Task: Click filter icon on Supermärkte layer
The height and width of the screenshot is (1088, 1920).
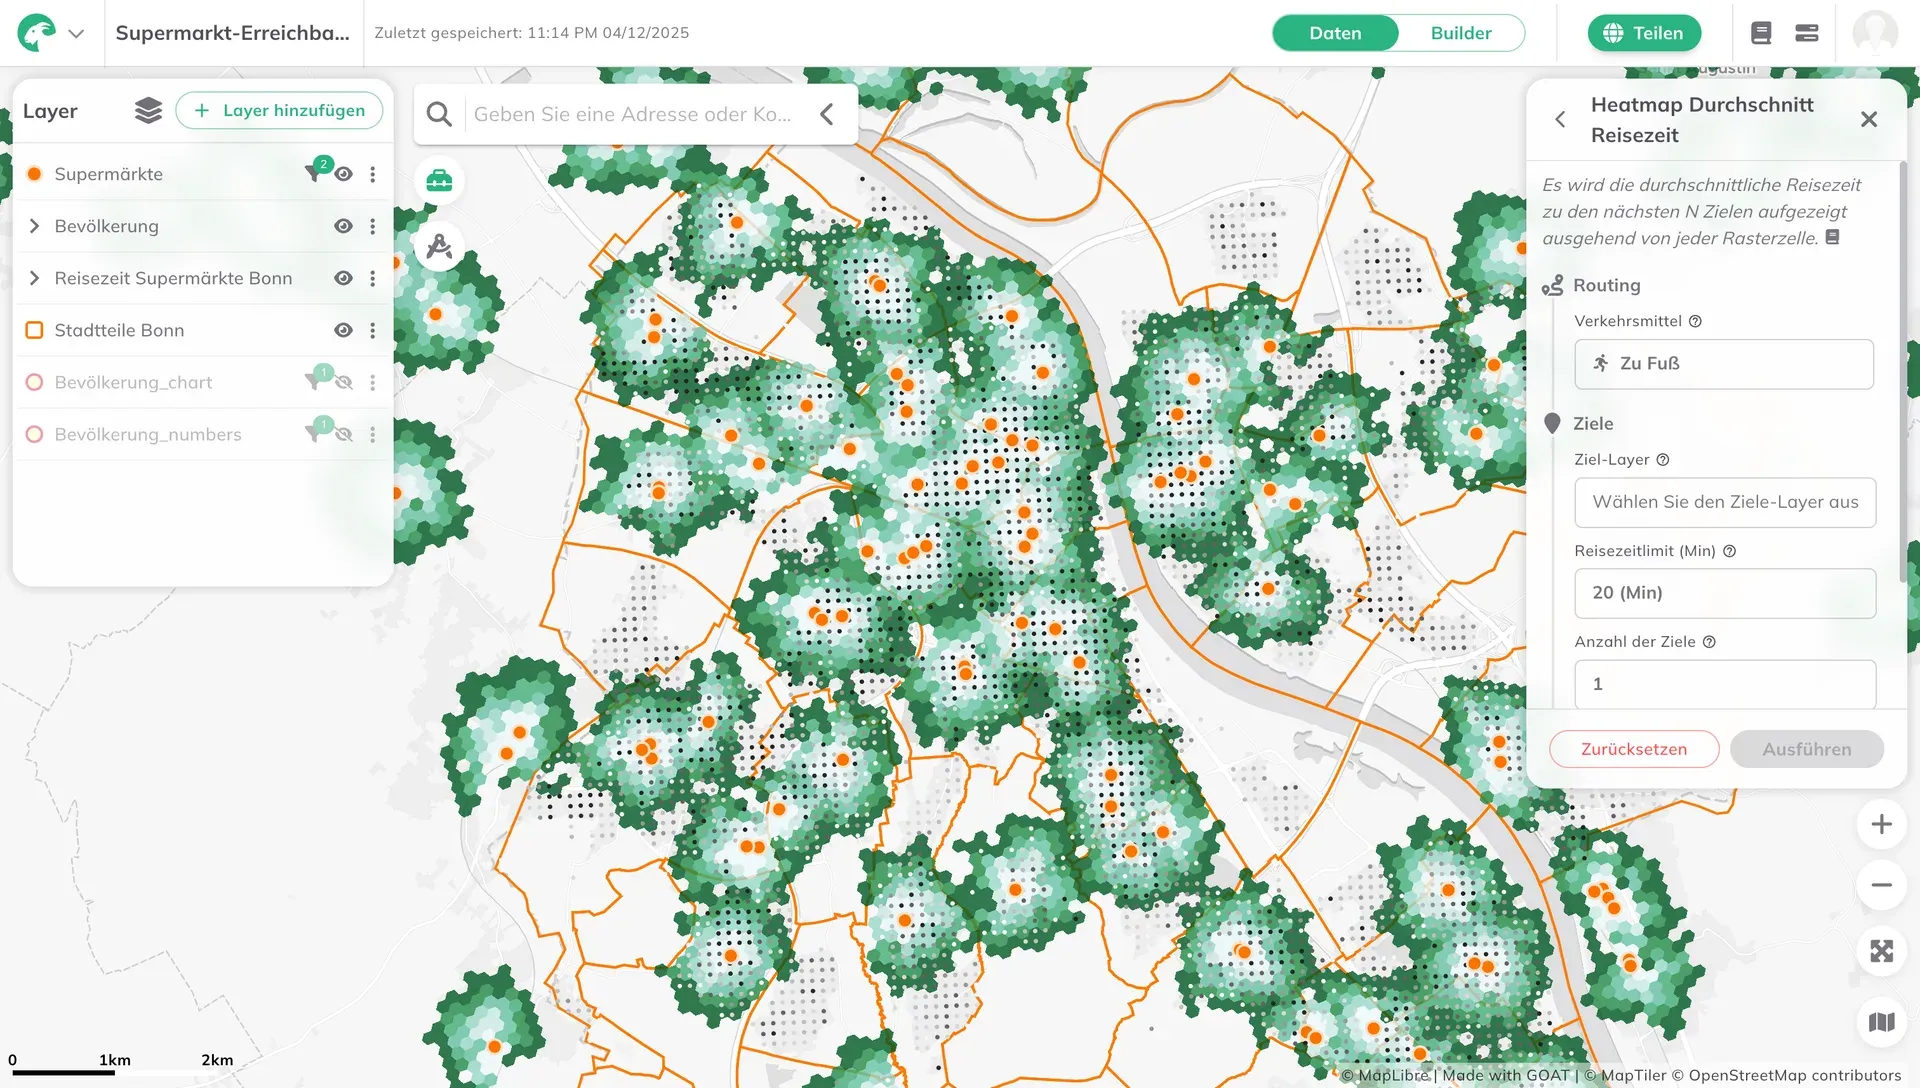Action: 315,172
